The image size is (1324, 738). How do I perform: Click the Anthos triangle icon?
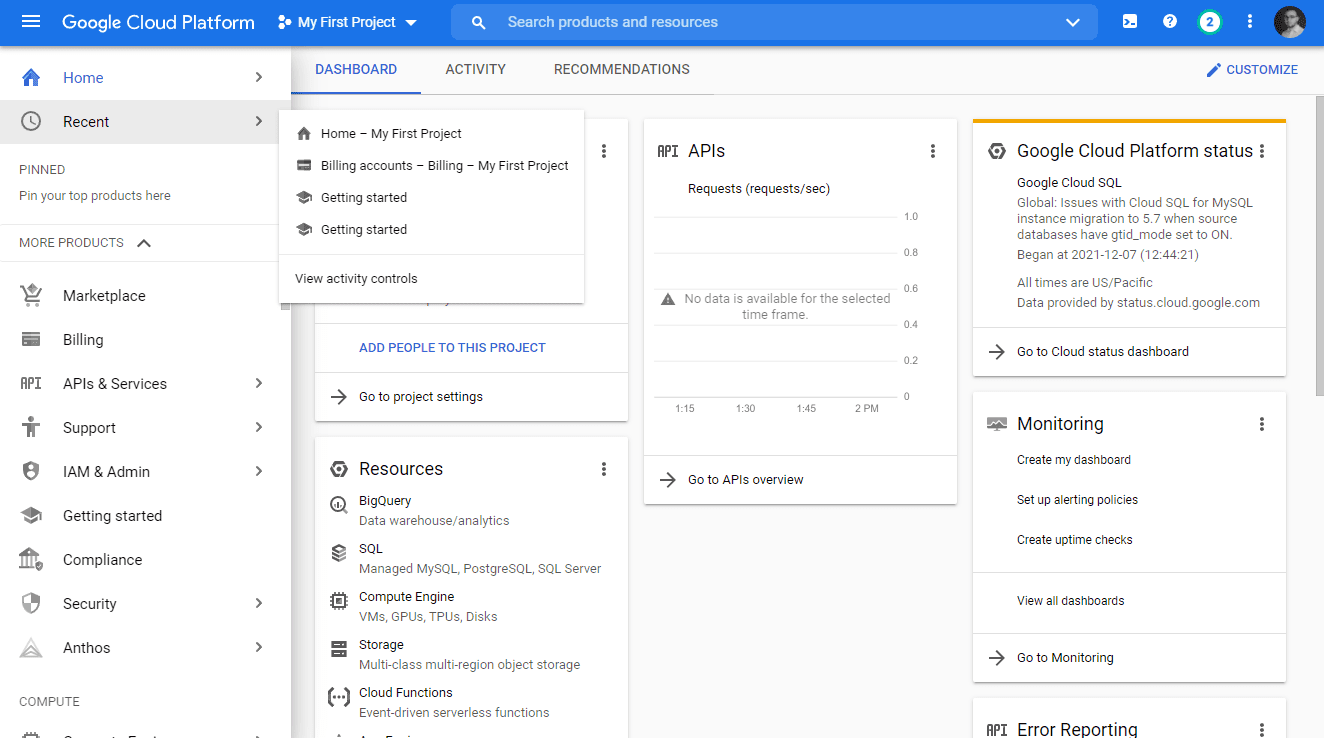pyautogui.click(x=31, y=647)
